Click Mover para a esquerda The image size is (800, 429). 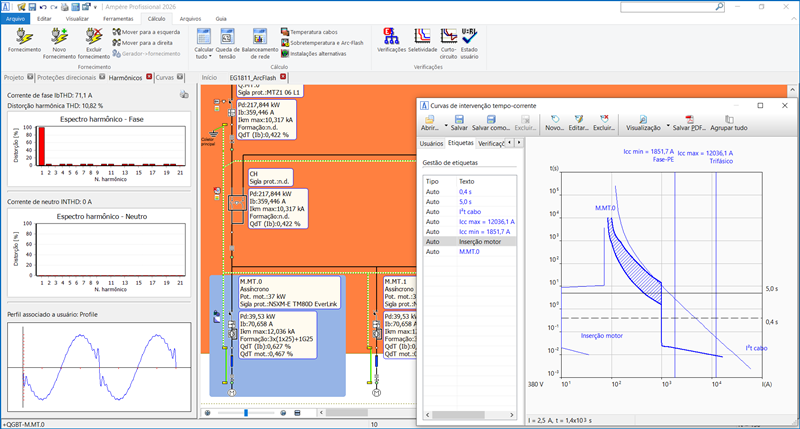coord(145,32)
